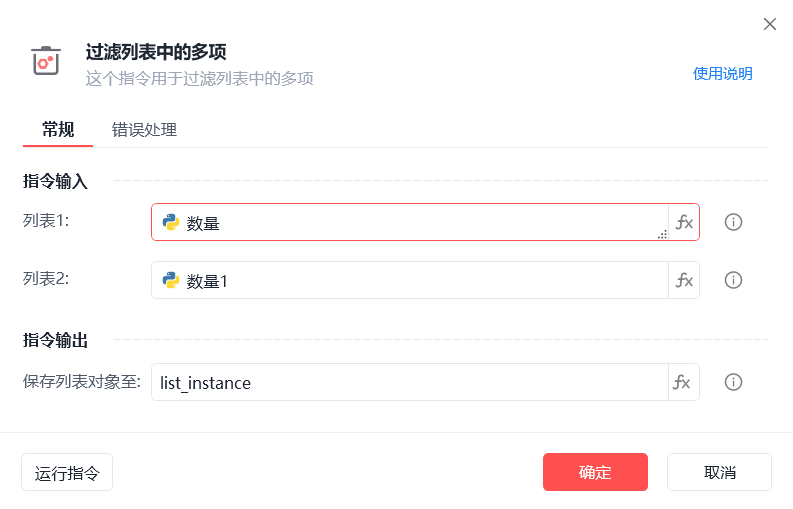This screenshot has width=793, height=509.
Task: Click the Python icon in 列表2 field
Action: click(x=171, y=280)
